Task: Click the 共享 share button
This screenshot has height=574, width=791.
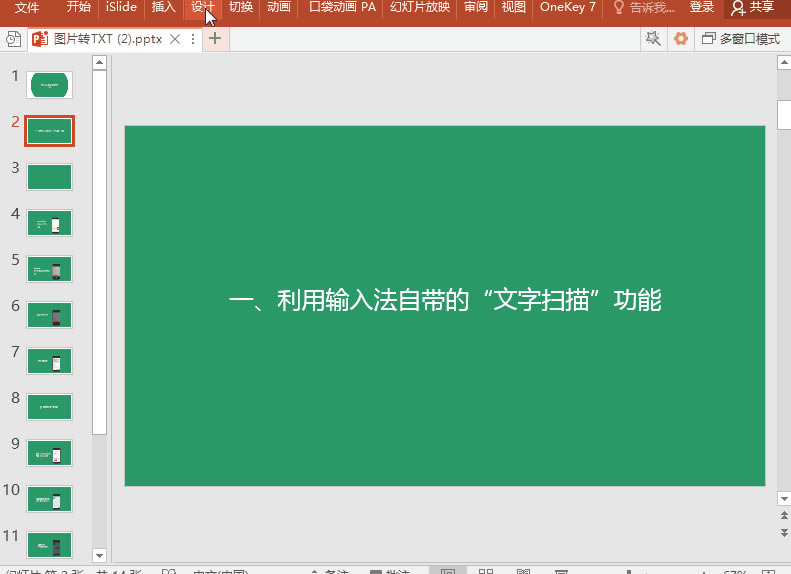Action: click(753, 8)
